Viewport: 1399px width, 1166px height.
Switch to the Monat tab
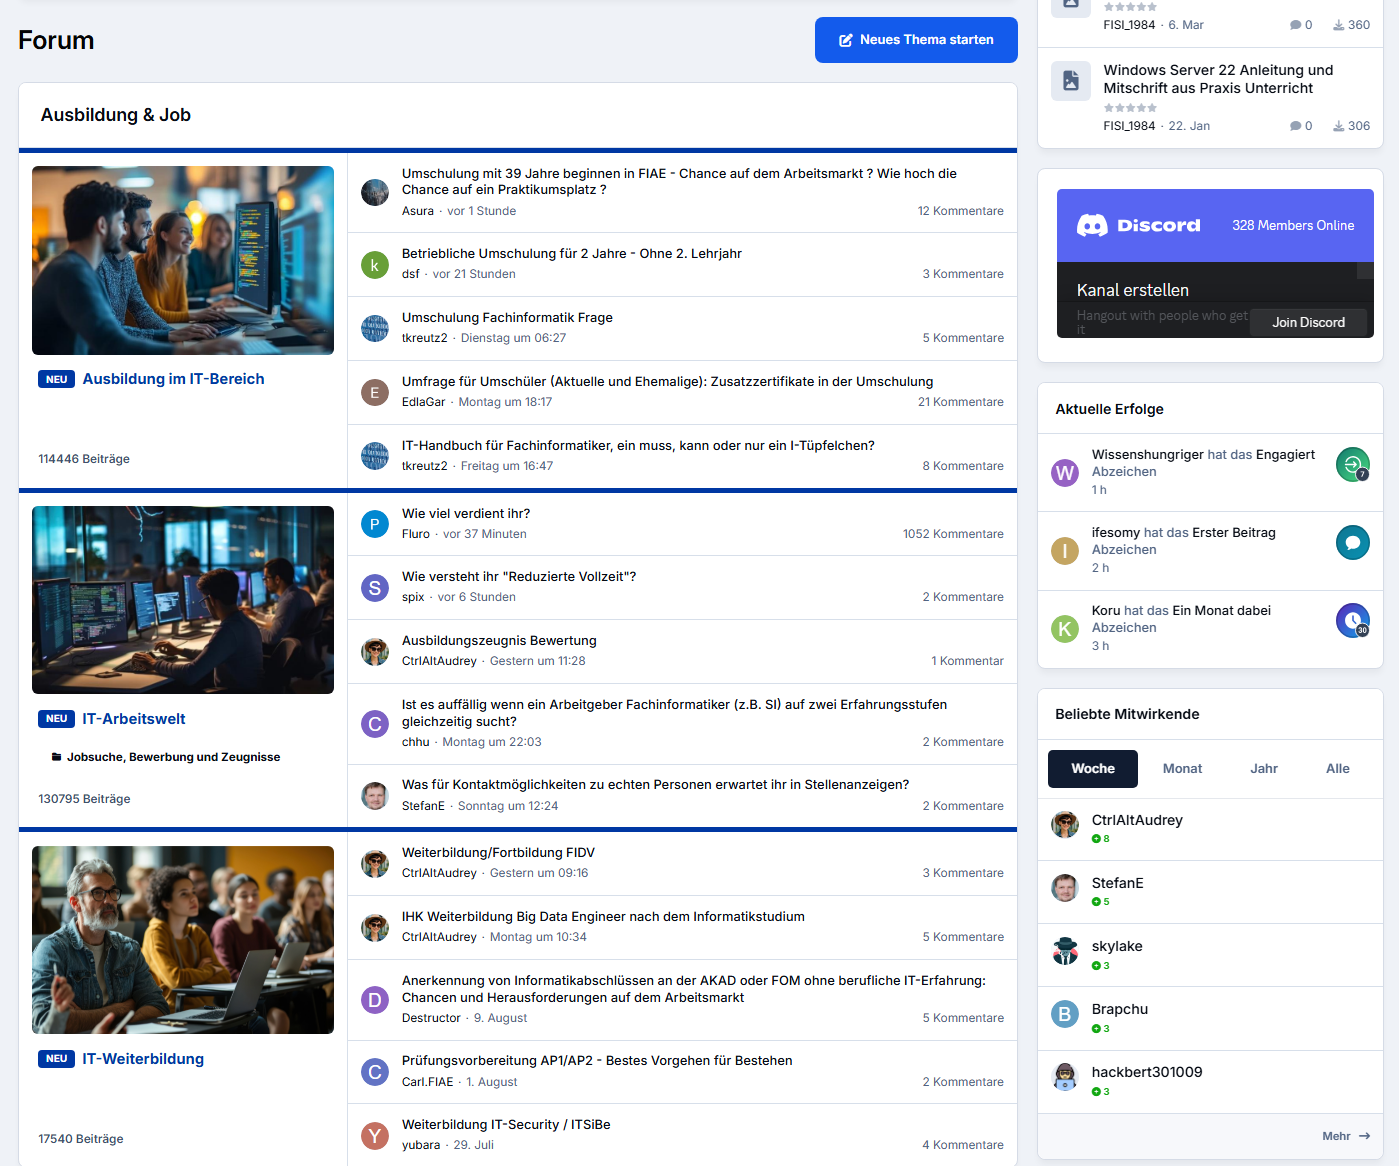click(1182, 769)
